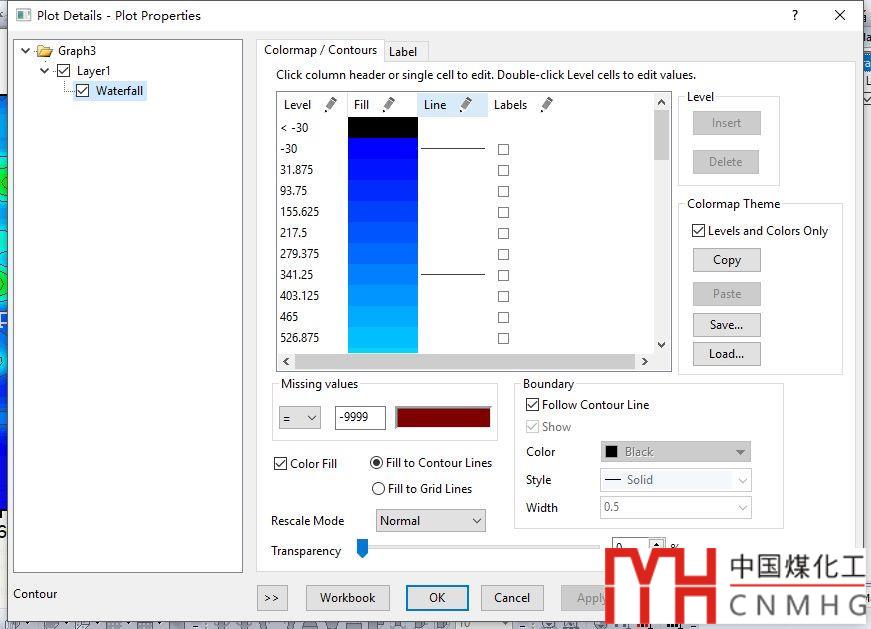The image size is (871, 629).
Task: Open the Rescale Mode dropdown
Action: coord(431,521)
